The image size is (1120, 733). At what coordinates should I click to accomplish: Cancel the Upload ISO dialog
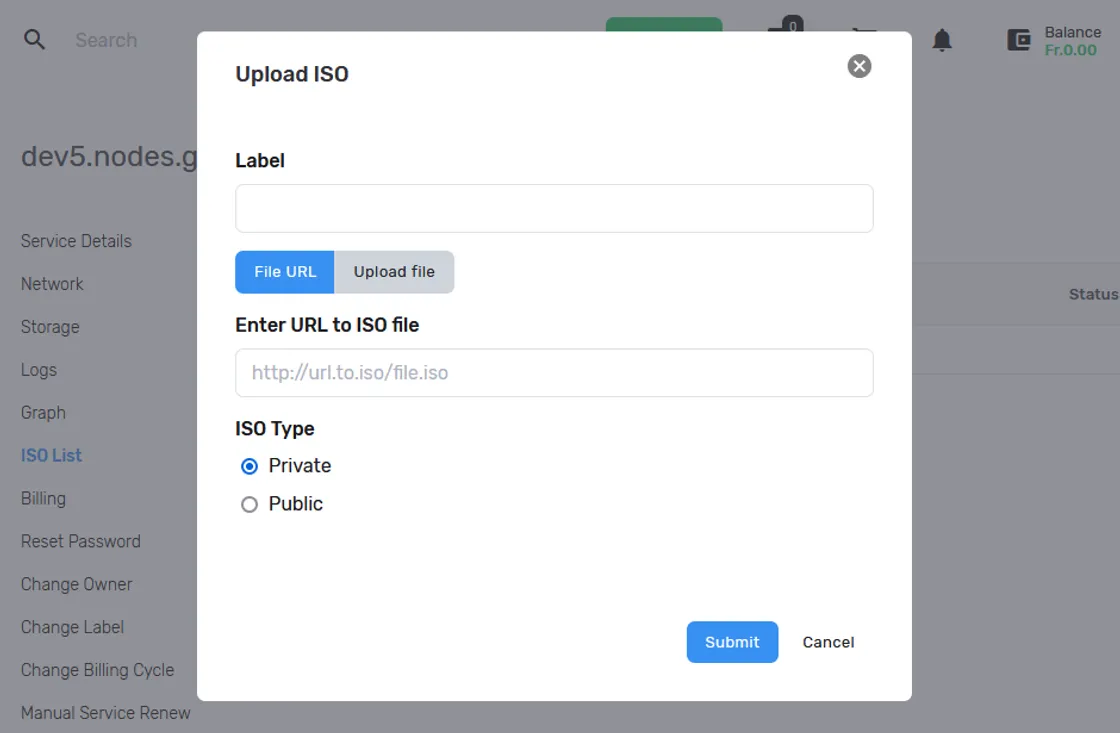pos(828,642)
